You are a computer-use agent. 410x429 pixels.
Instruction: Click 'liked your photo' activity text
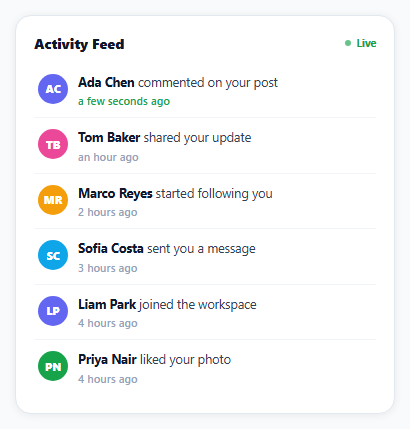point(185,360)
